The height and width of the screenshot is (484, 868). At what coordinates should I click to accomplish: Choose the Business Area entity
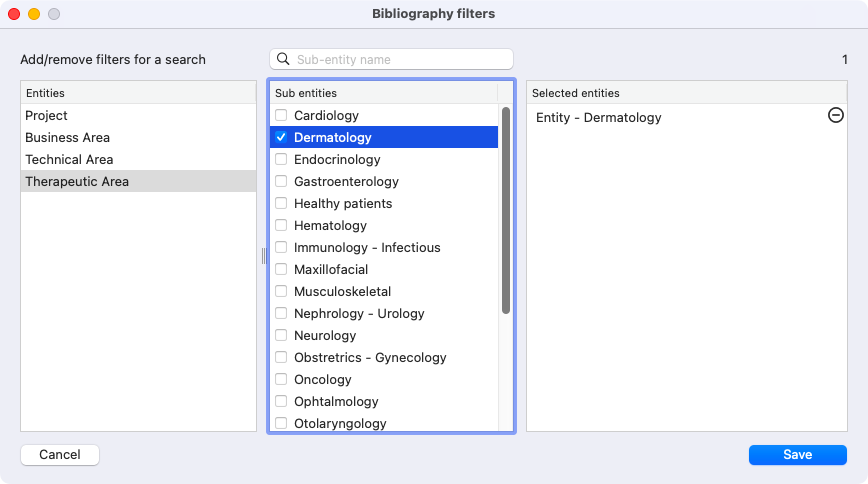pyautogui.click(x=138, y=137)
